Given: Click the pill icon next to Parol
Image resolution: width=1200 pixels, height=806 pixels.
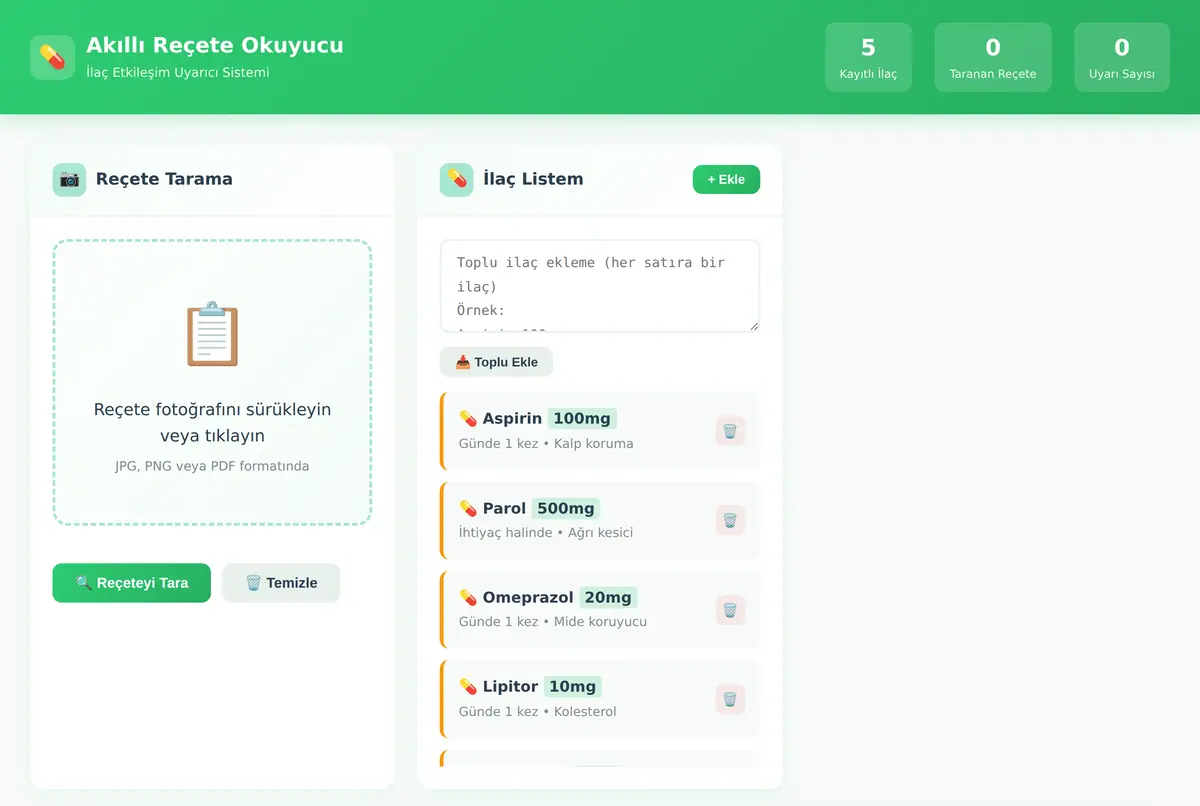Looking at the screenshot, I should [468, 508].
